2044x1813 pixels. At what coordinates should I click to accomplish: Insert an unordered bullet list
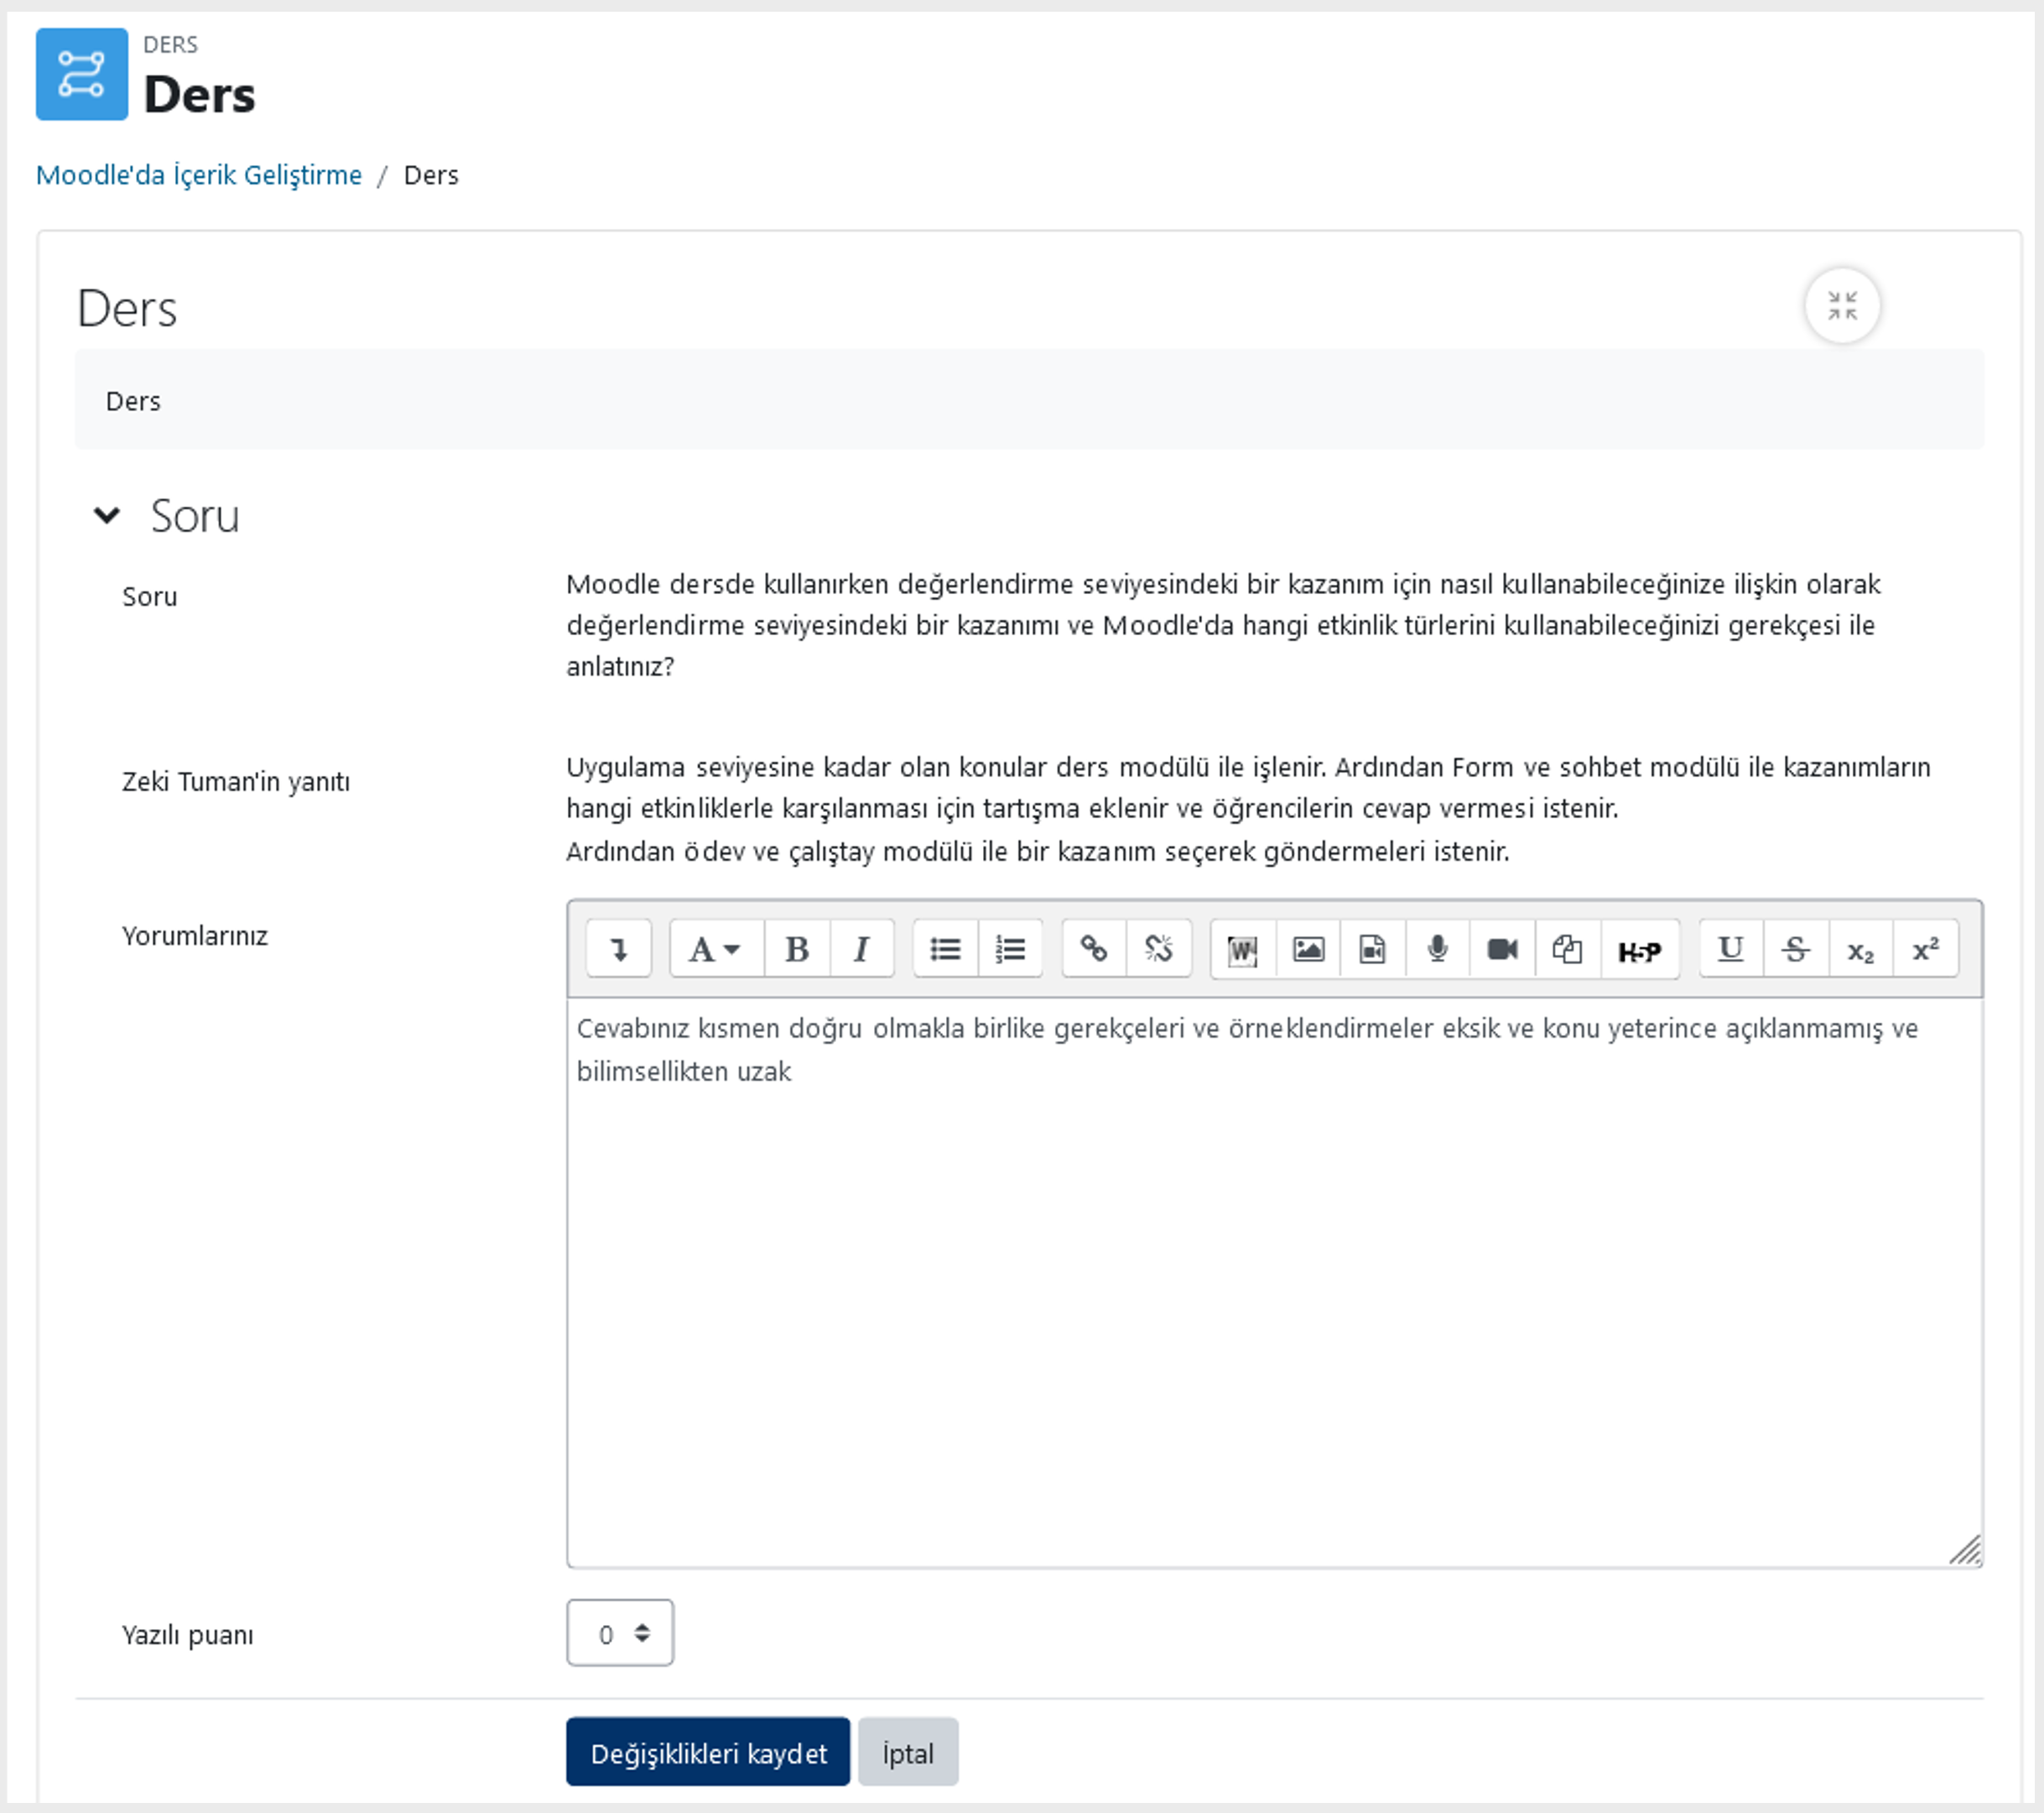coord(945,948)
